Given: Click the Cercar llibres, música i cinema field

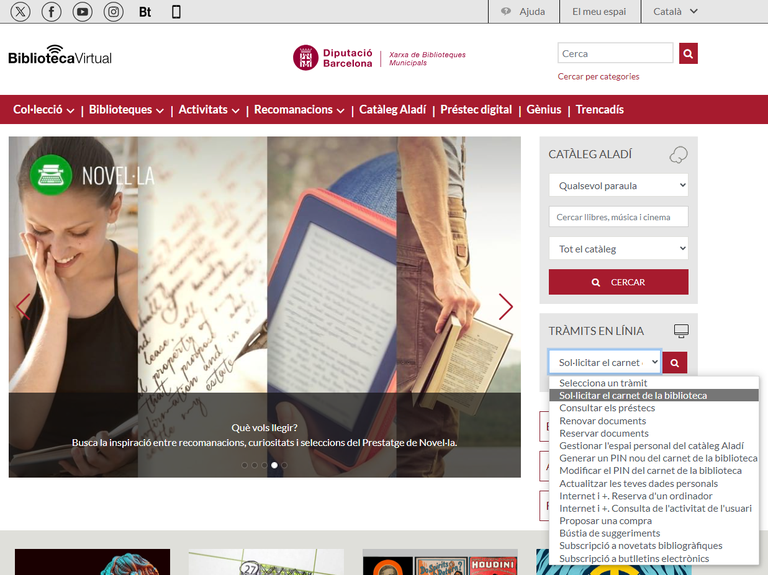Looking at the screenshot, I should pyautogui.click(x=618, y=217).
